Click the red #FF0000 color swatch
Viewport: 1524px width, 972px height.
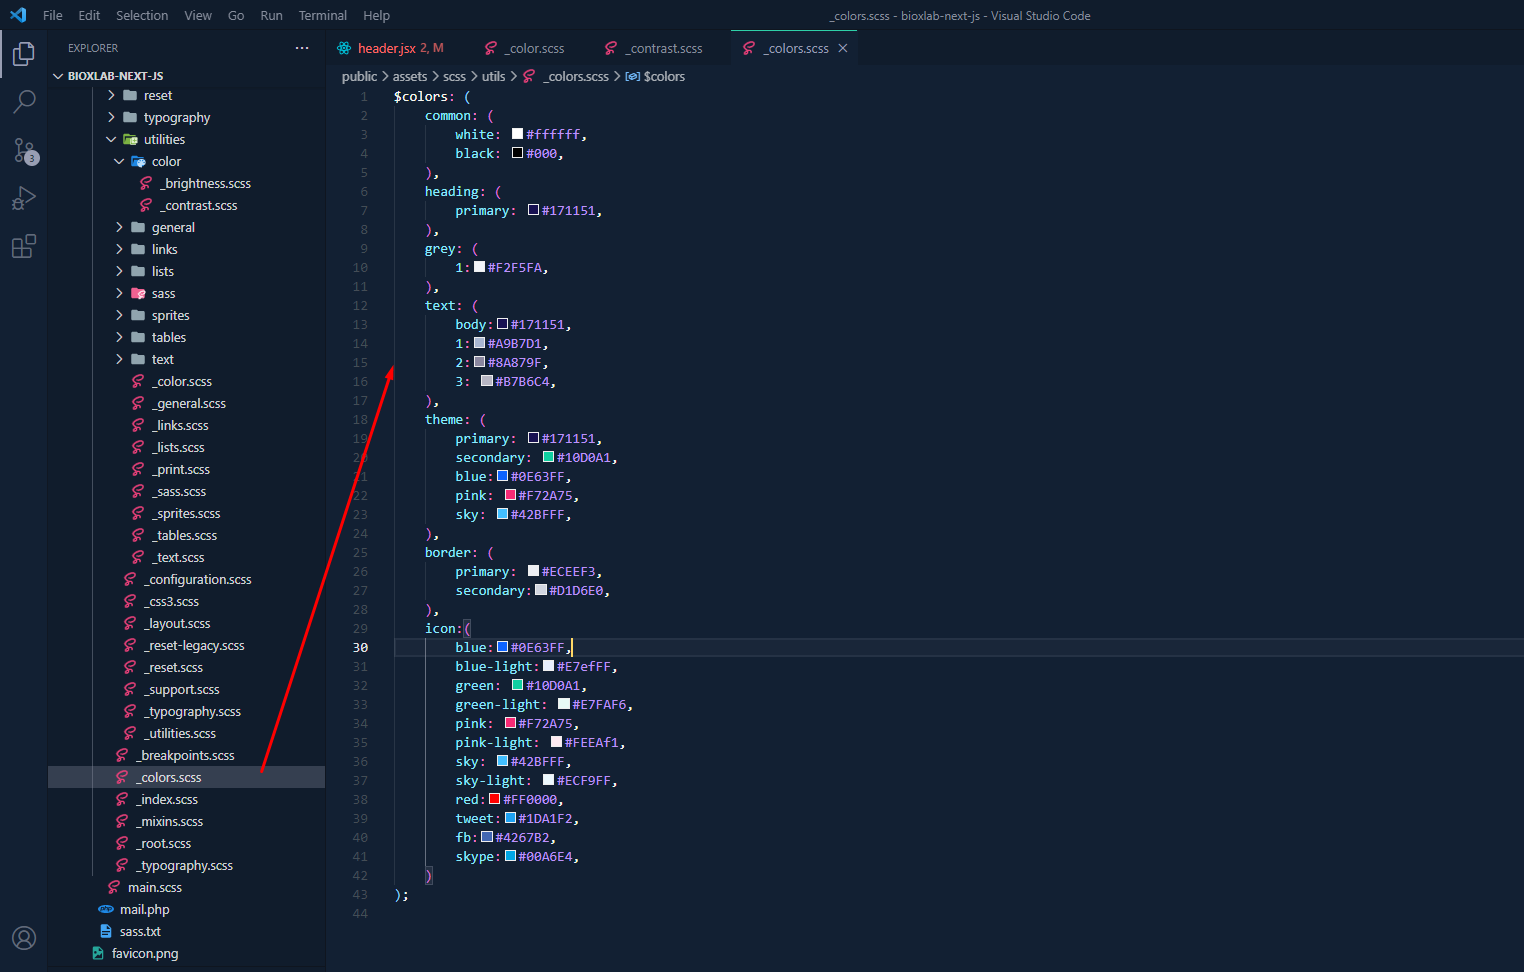[494, 799]
